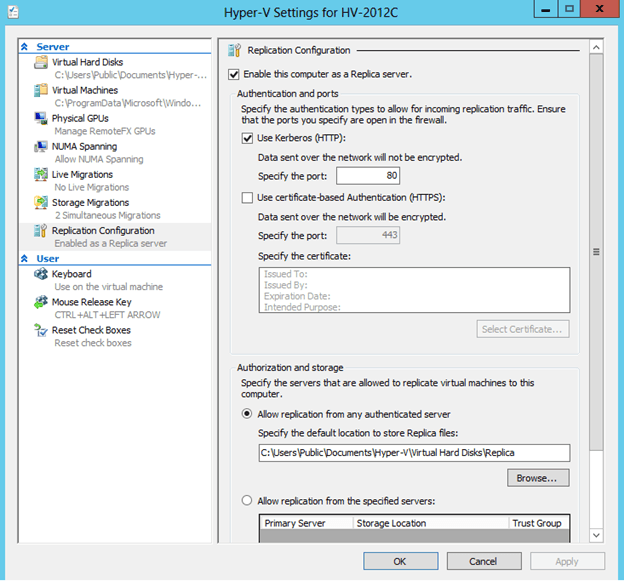Click the Mouse Release Key icon
The image size is (625, 581).
coord(41,302)
